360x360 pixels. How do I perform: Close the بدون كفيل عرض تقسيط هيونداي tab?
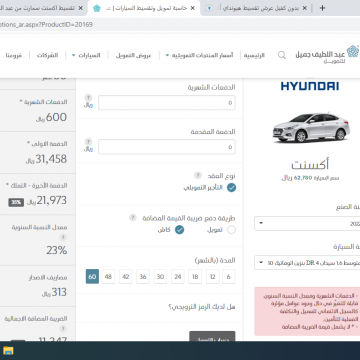(x=304, y=8)
